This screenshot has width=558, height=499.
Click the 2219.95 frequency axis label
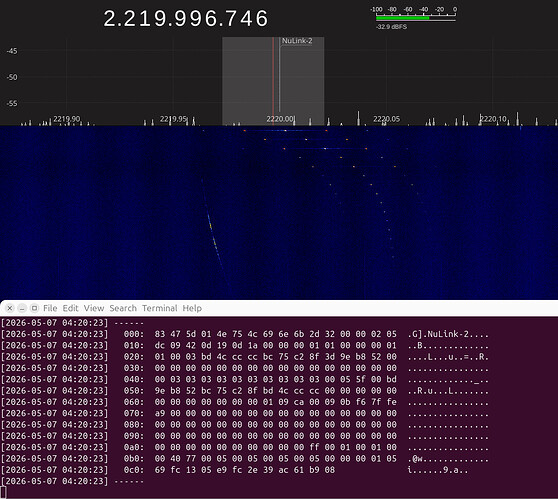point(173,119)
